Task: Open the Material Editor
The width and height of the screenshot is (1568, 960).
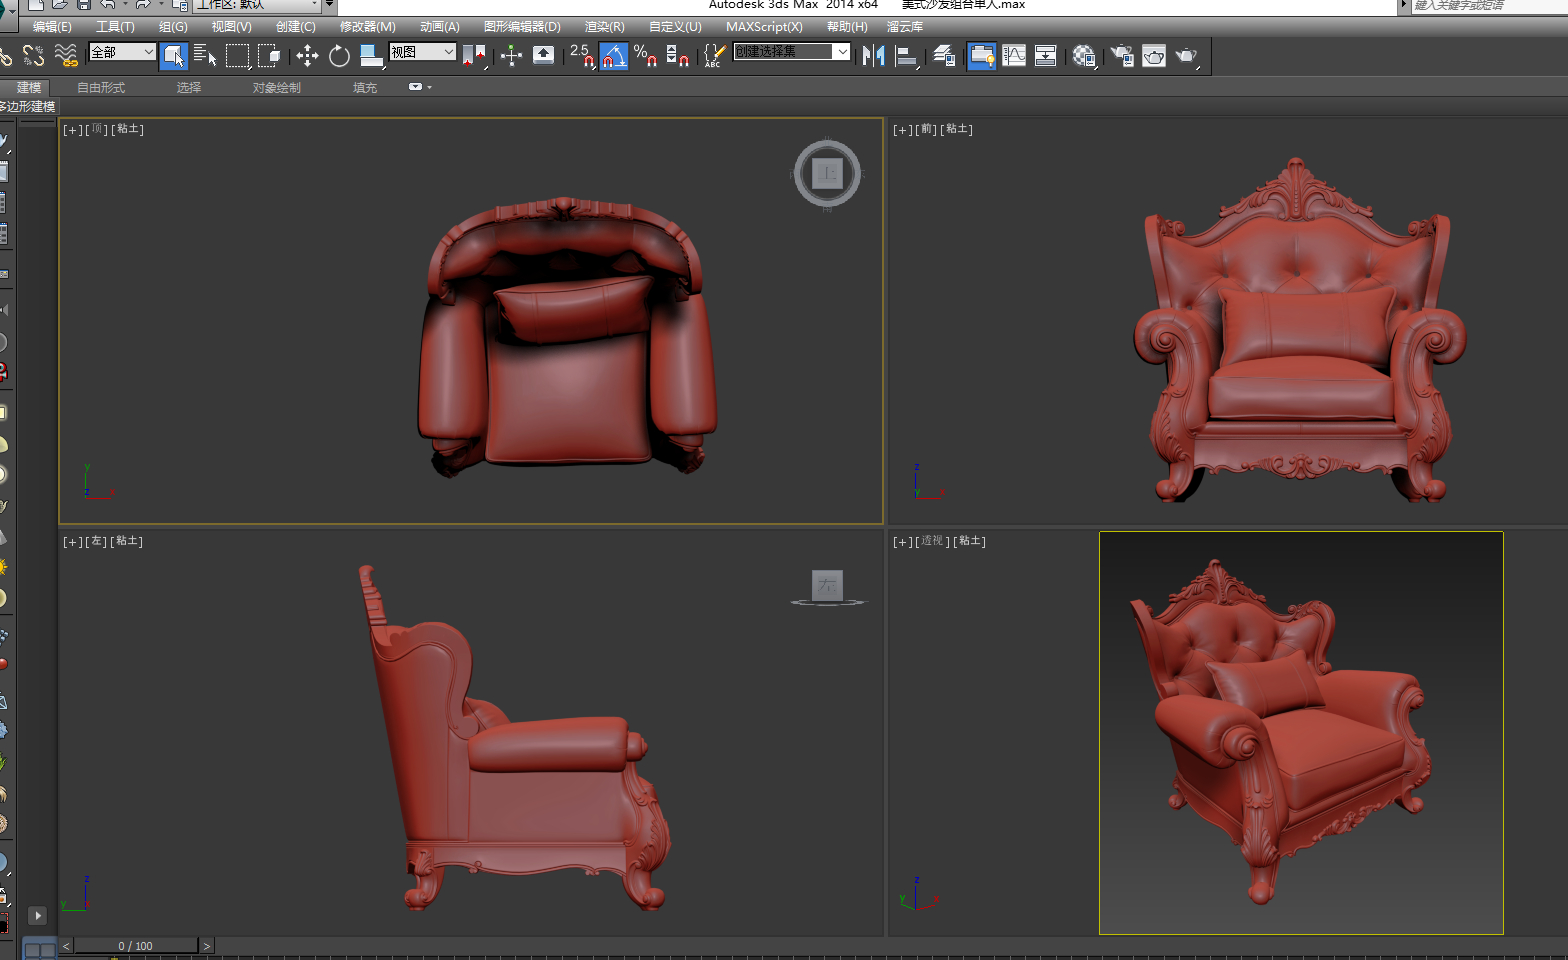Action: (1084, 56)
